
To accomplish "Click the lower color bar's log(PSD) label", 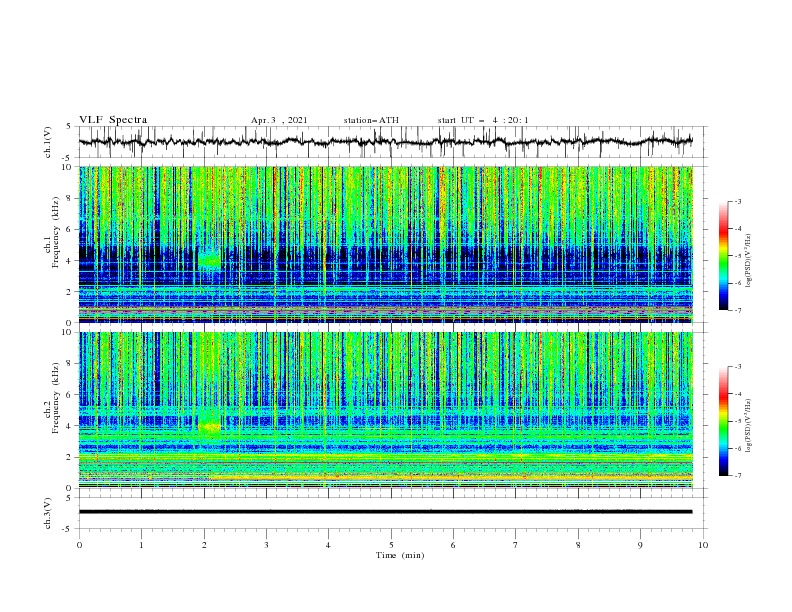I will (748, 425).
